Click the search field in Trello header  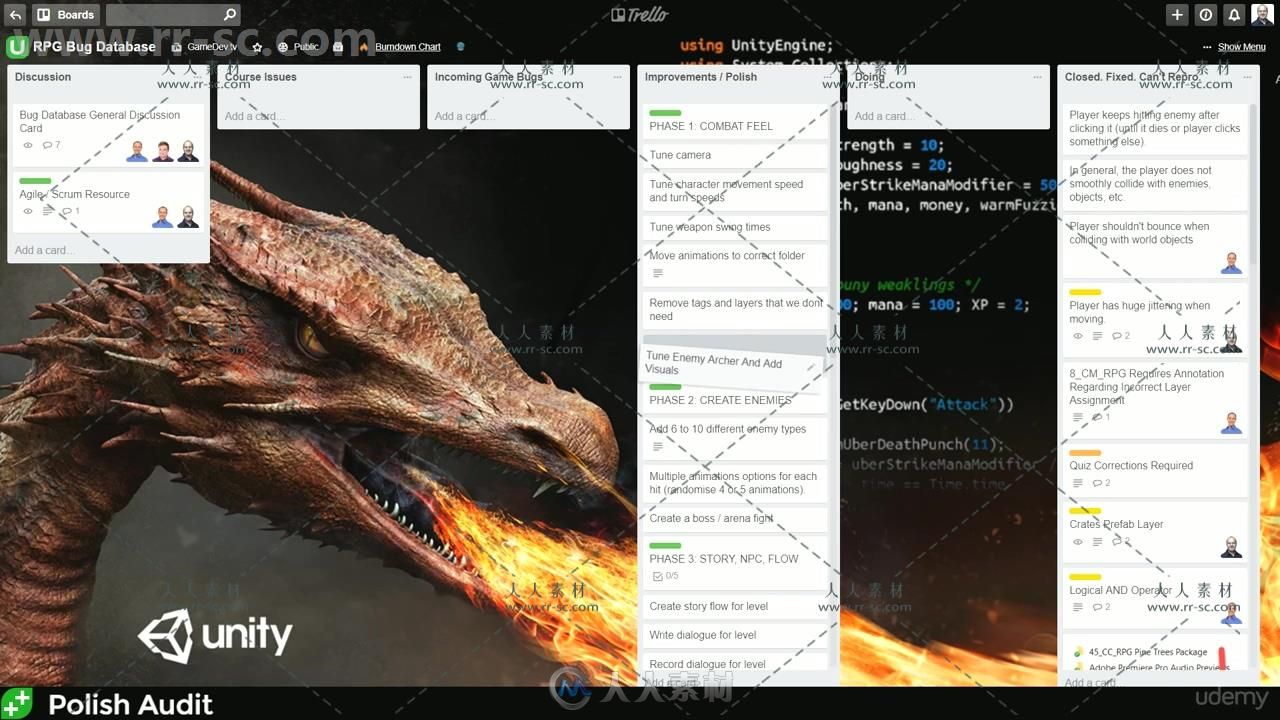point(172,14)
